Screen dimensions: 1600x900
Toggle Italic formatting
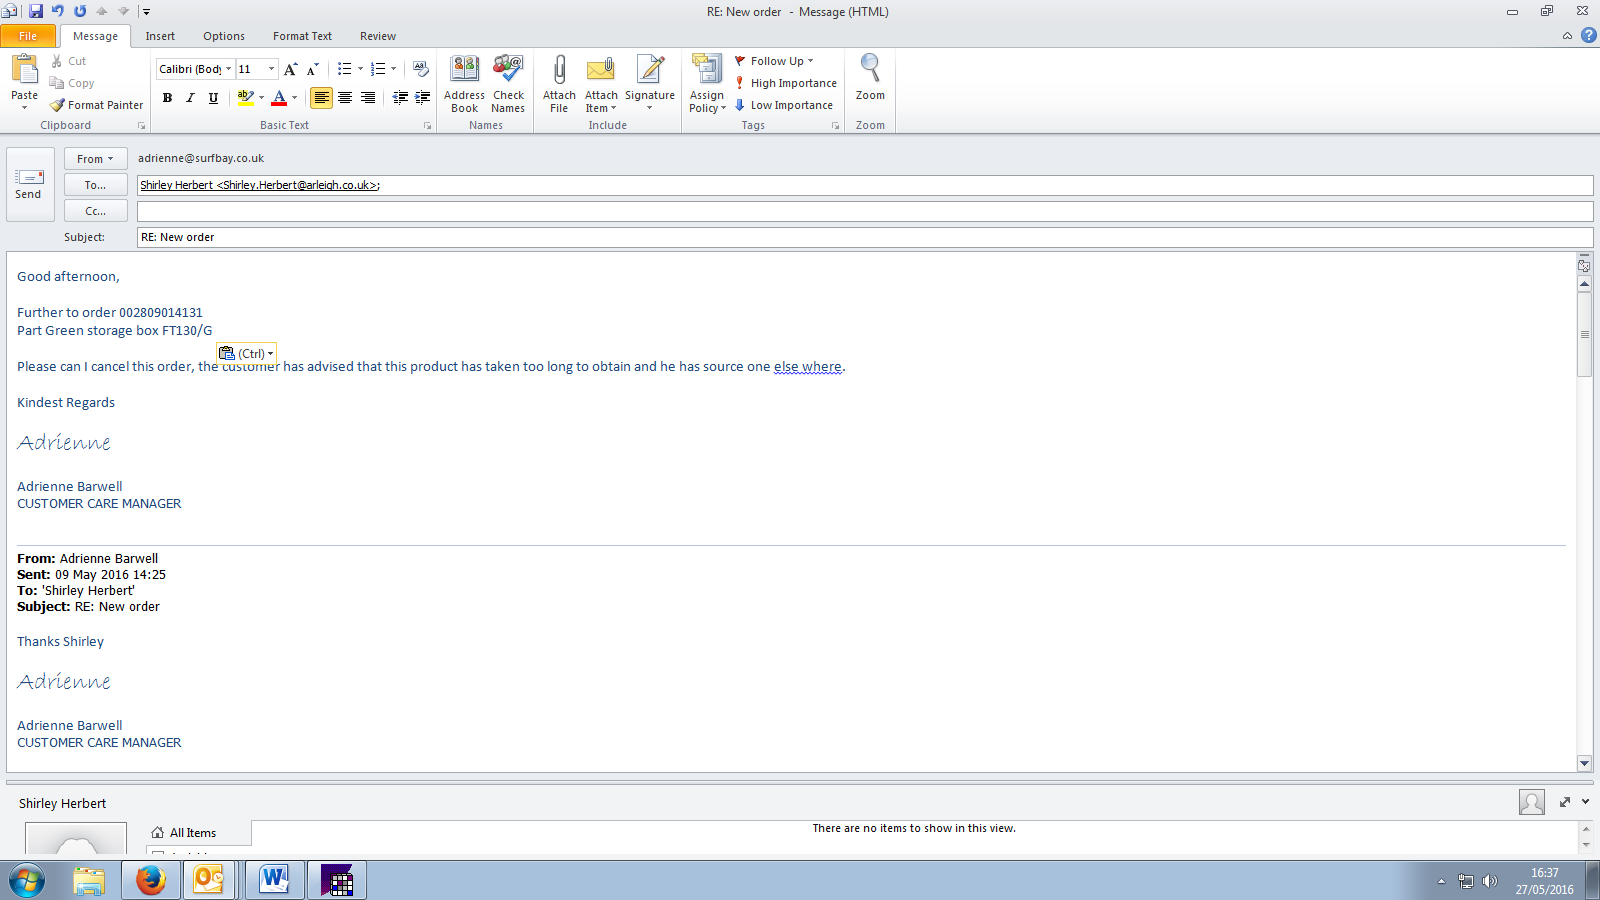tap(190, 98)
